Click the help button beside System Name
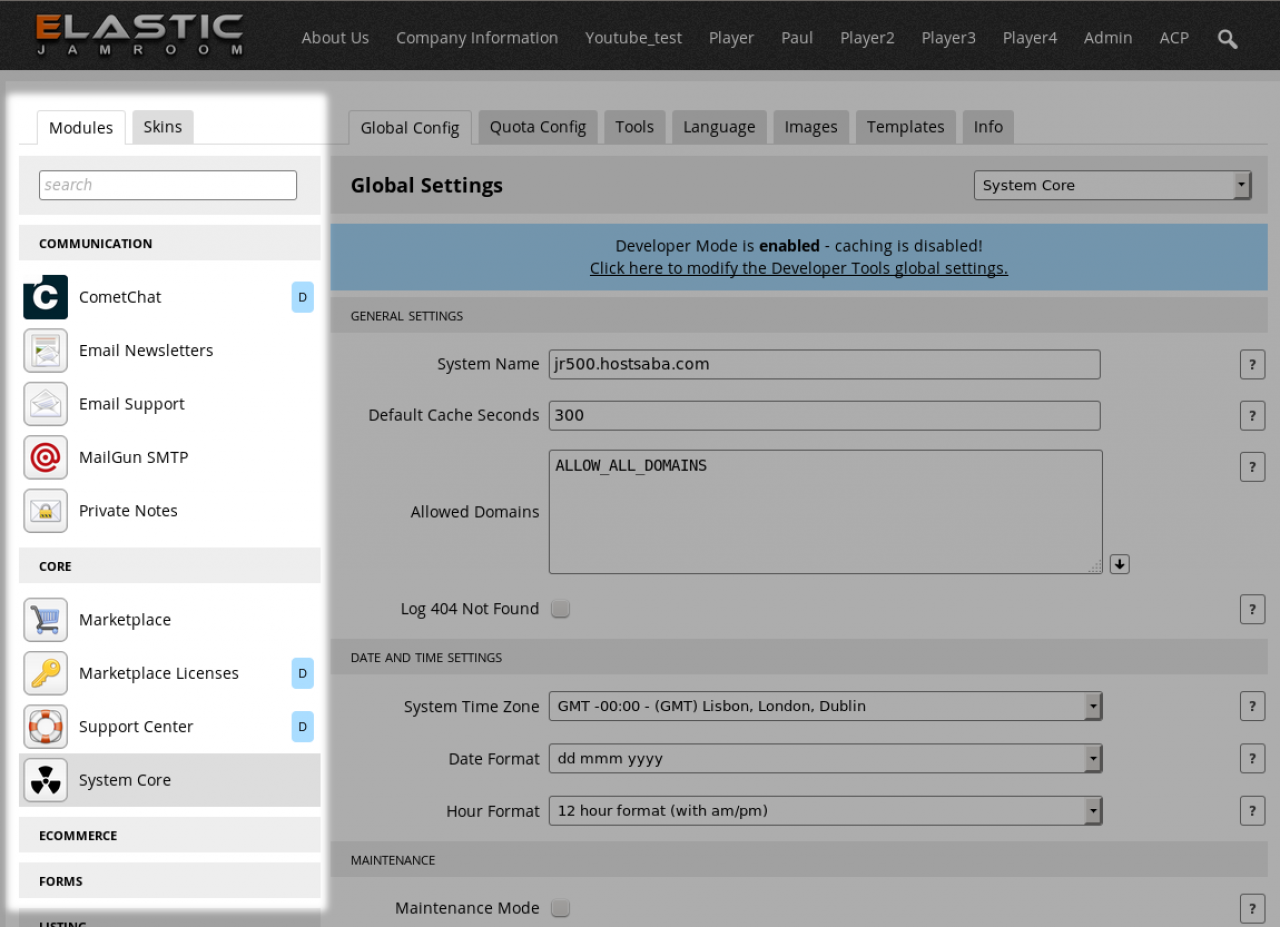This screenshot has width=1280, height=927. [1252, 365]
